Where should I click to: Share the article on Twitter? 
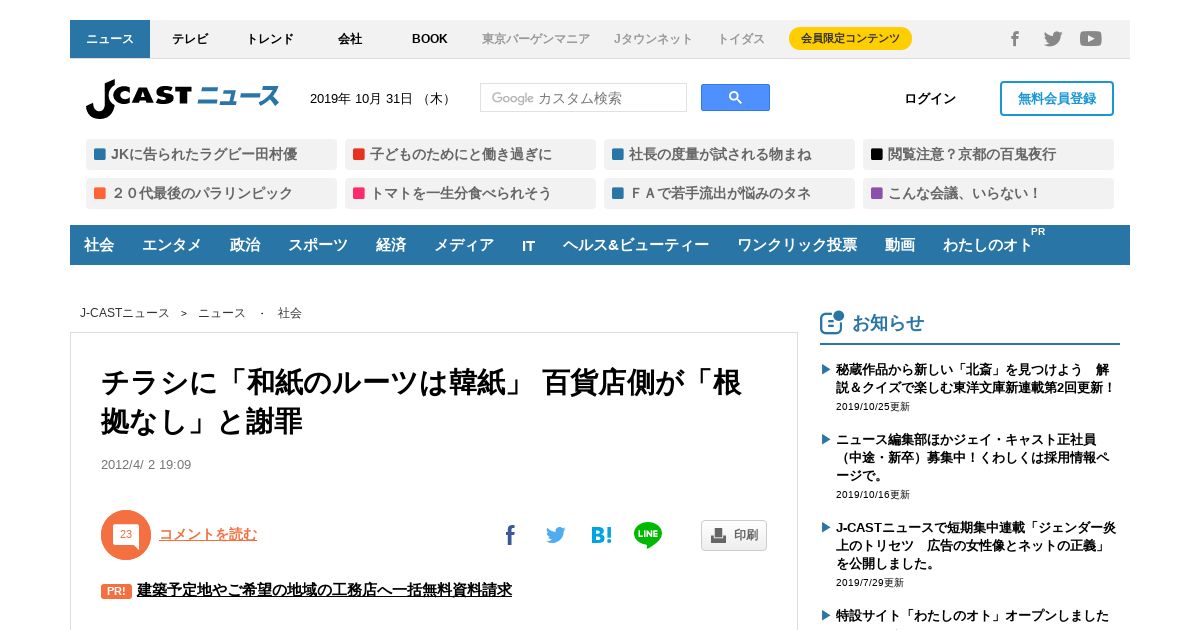coord(556,535)
